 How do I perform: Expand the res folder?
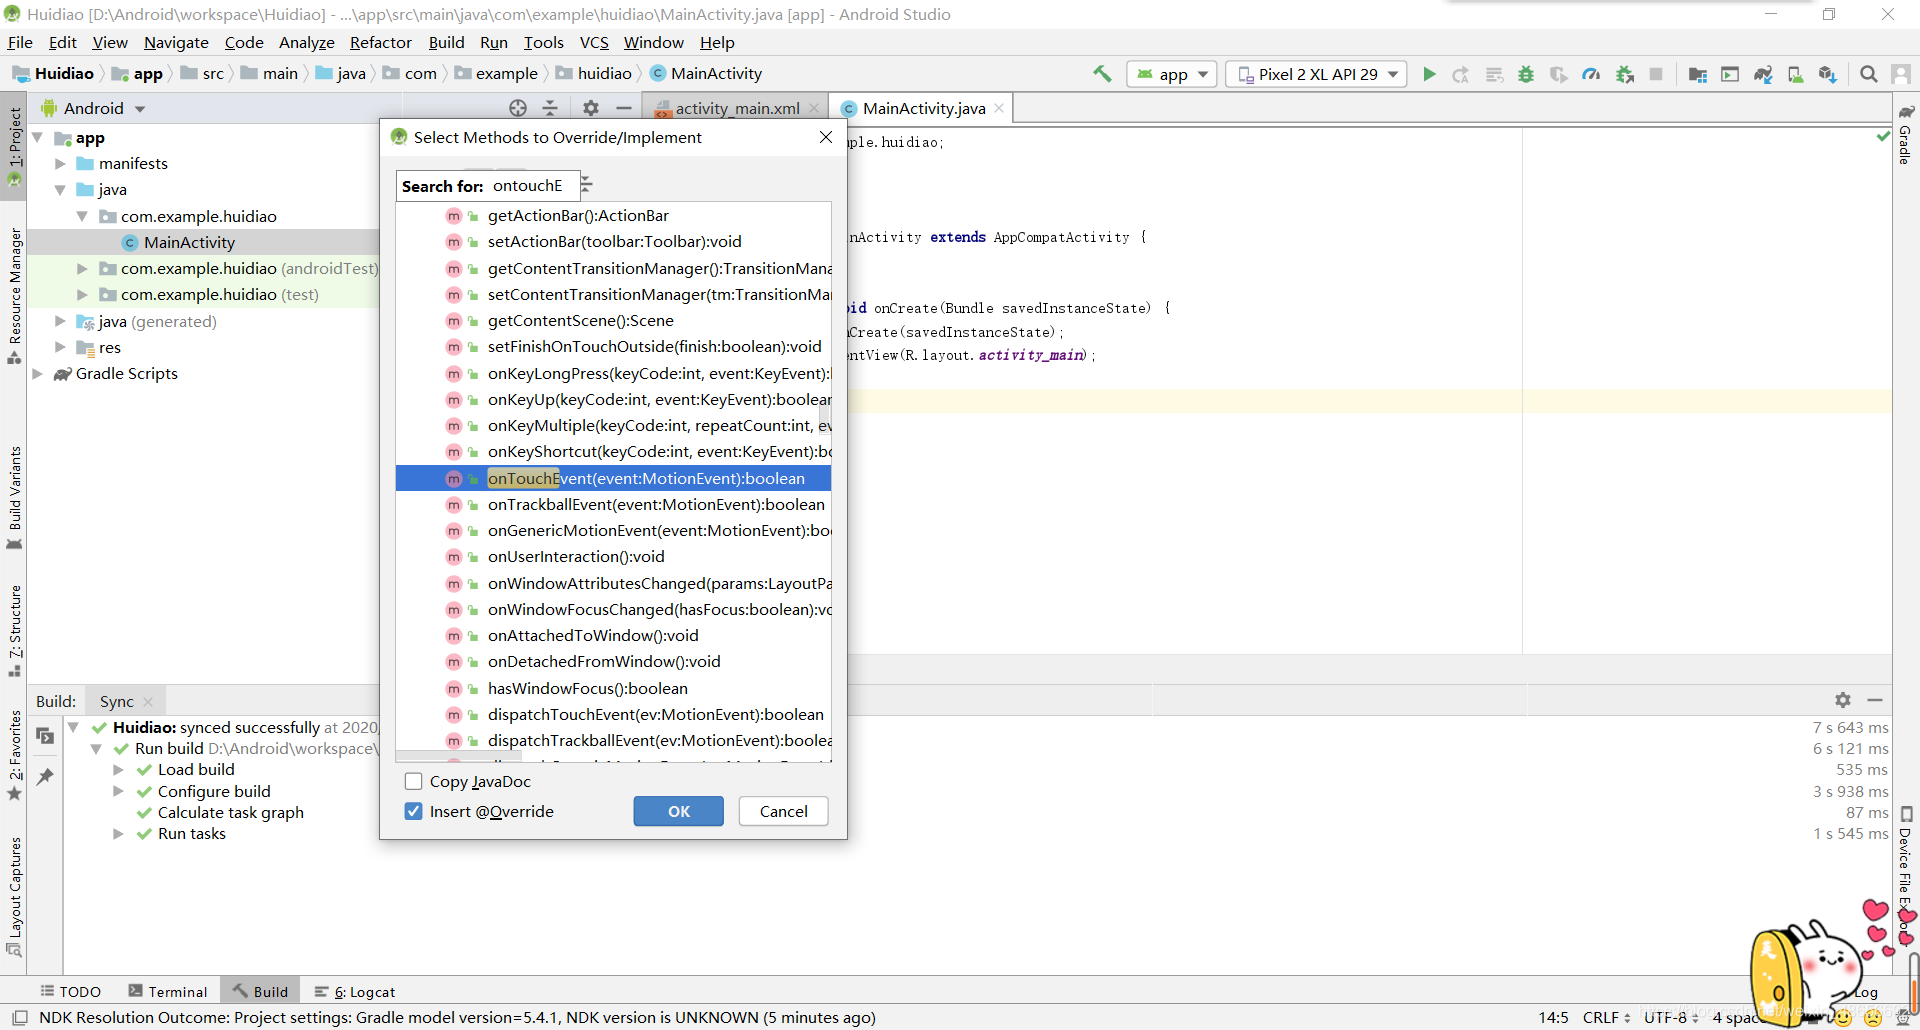pyautogui.click(x=60, y=347)
